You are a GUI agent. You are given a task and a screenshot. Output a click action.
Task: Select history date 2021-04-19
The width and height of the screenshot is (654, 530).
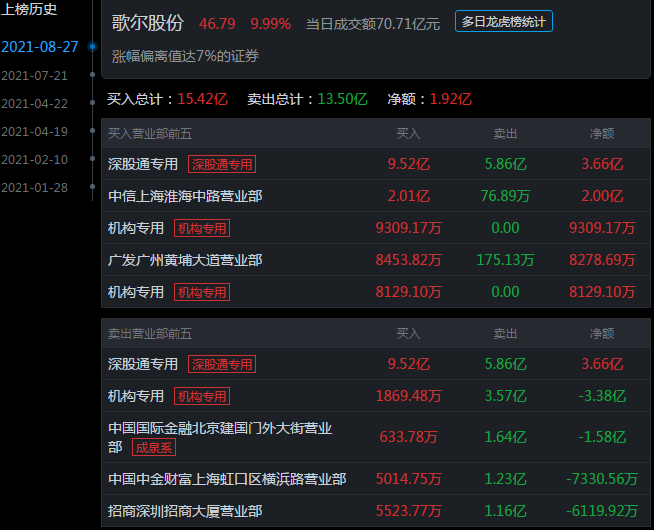coord(35,131)
